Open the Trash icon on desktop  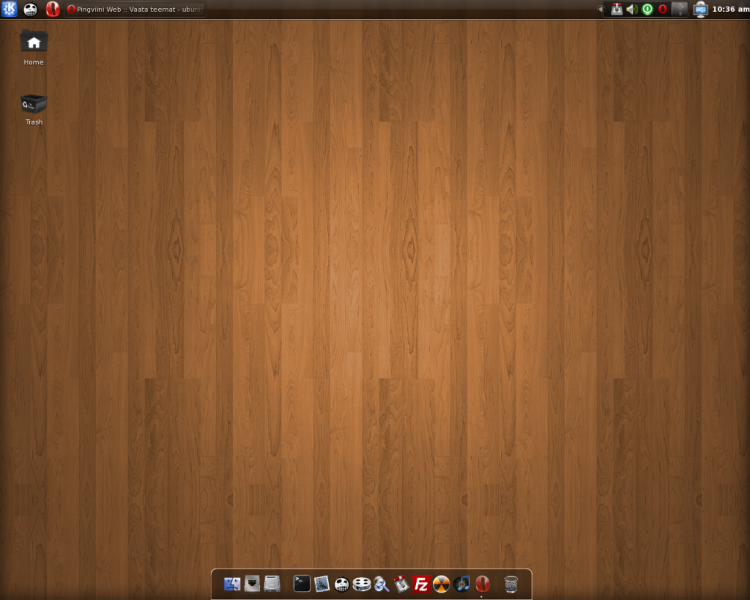(33, 110)
